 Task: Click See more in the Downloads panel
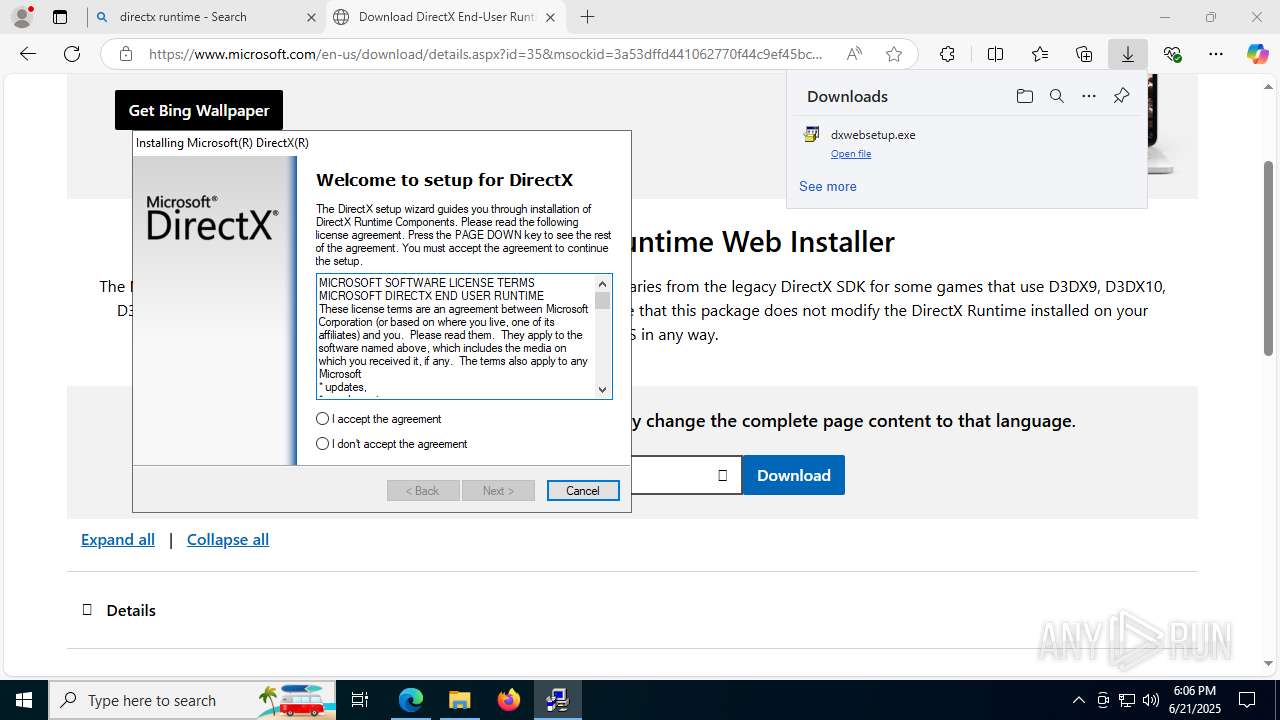[827, 186]
